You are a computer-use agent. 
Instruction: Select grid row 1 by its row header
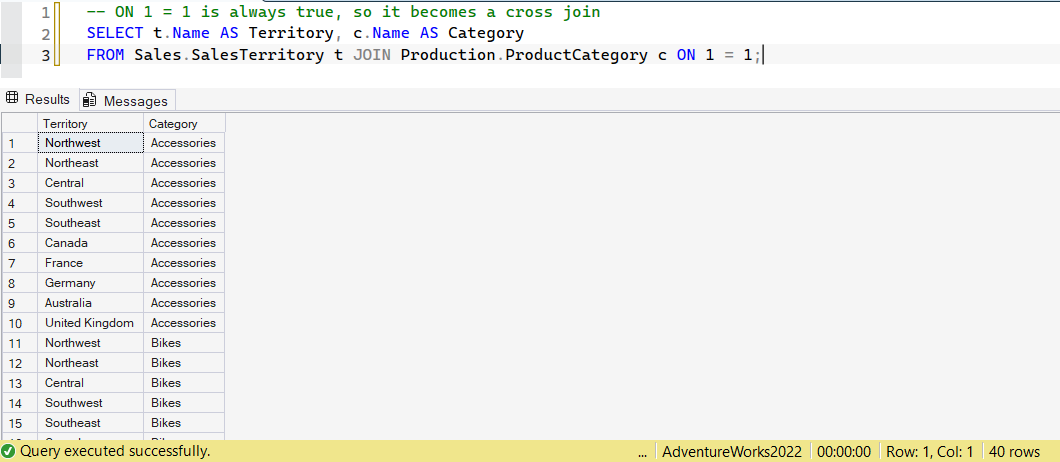point(20,143)
